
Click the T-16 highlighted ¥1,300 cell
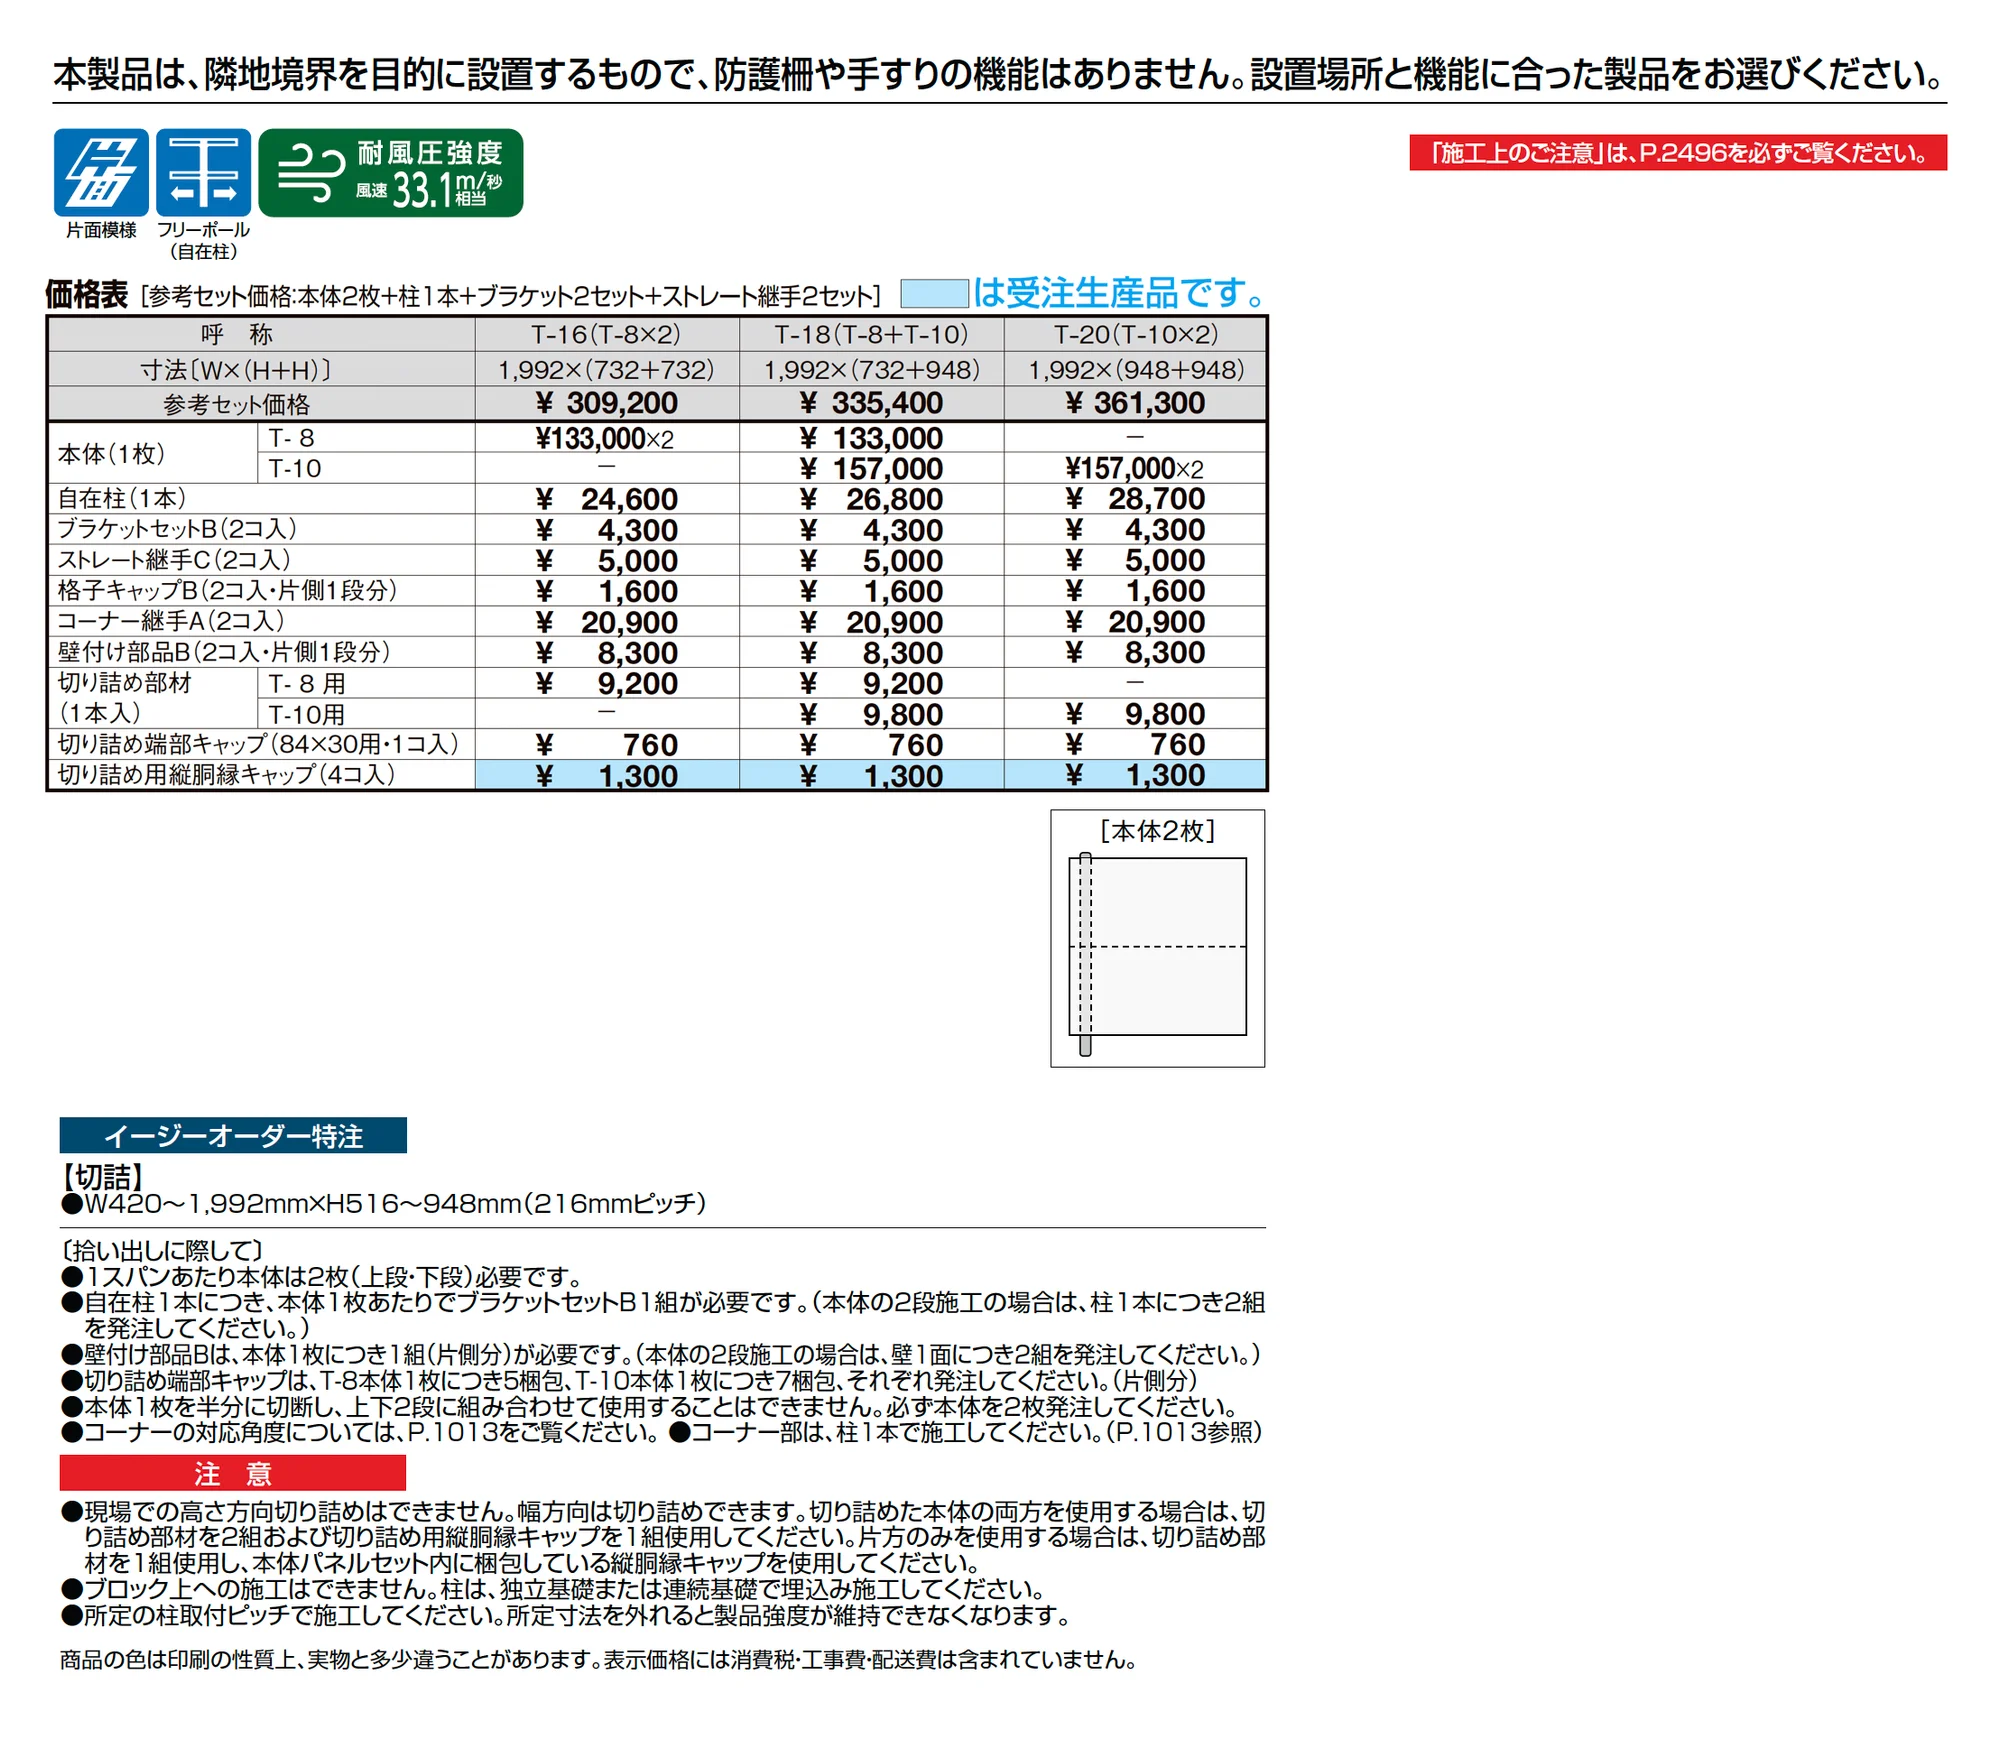coord(606,775)
